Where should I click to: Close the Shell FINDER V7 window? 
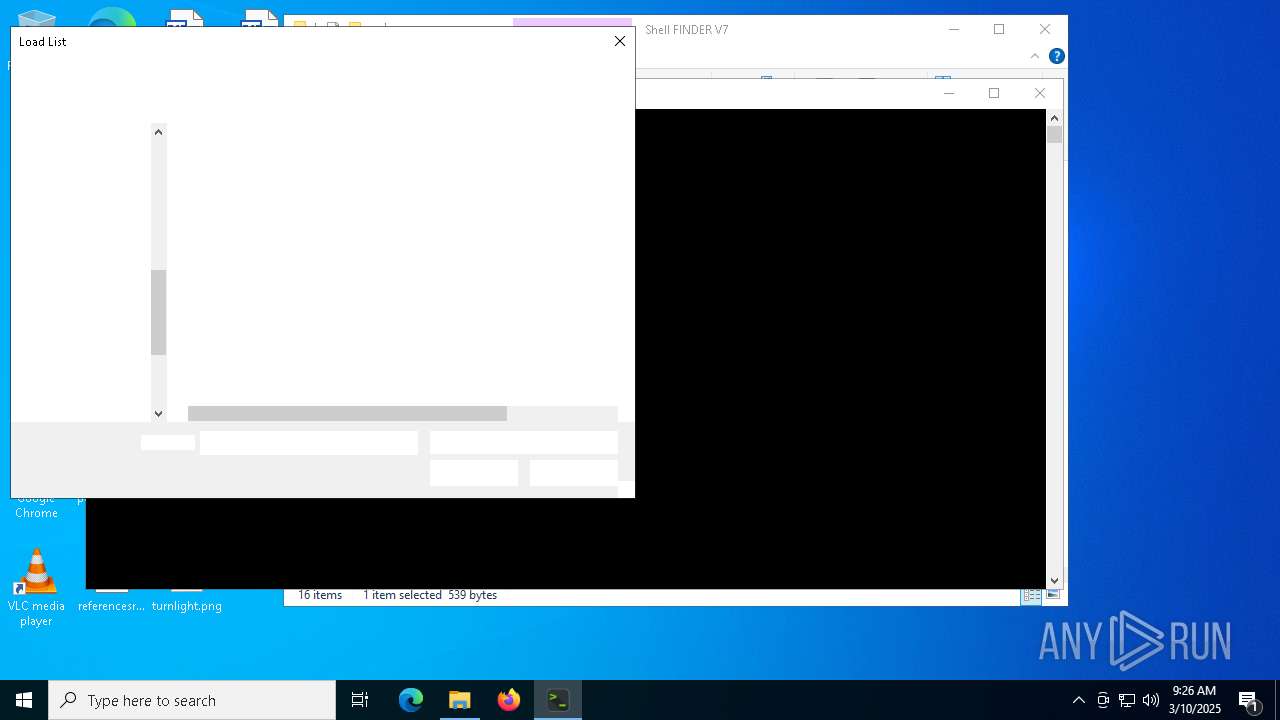click(x=1045, y=29)
